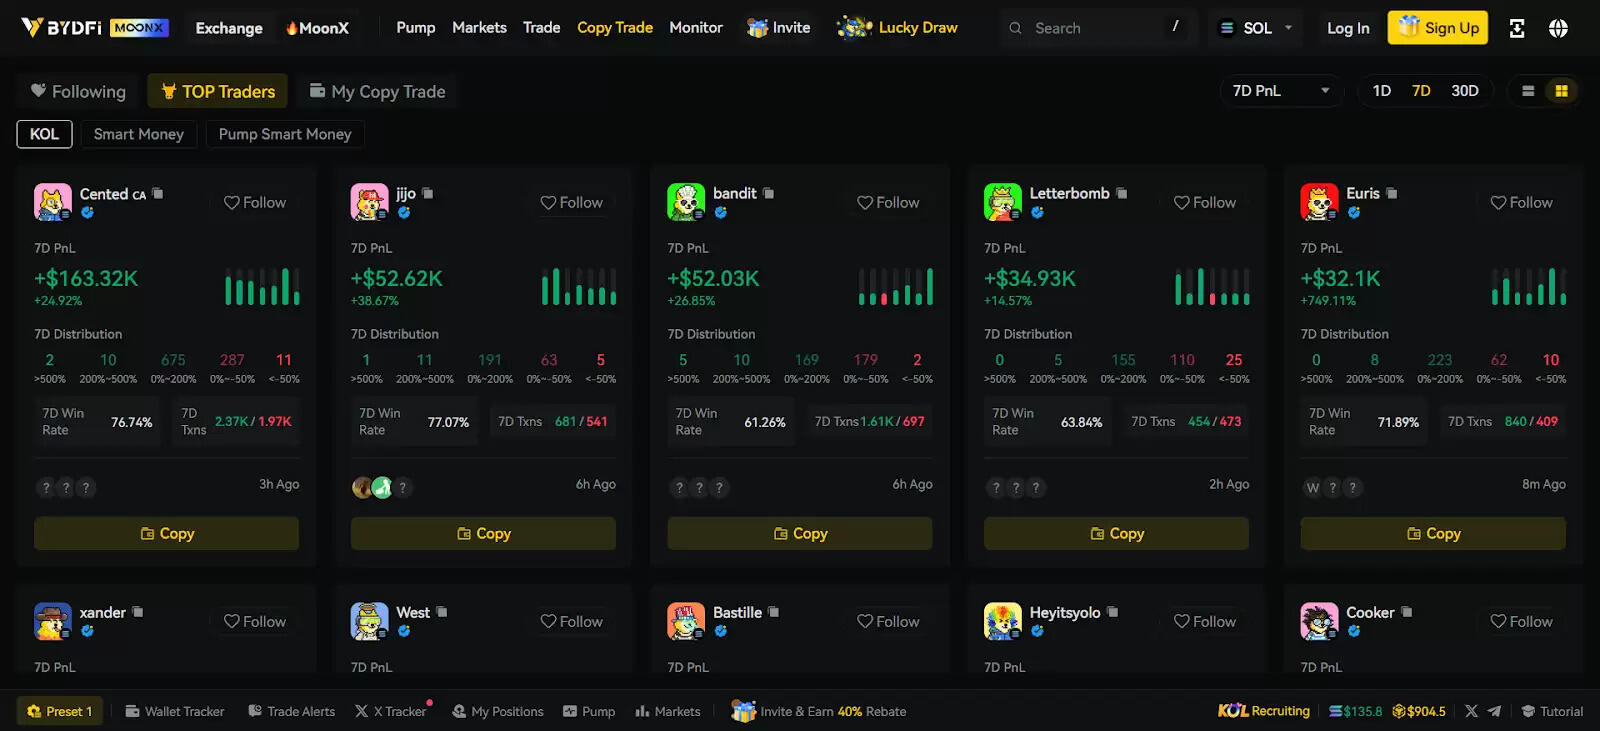Click the Copy button for Letterbomb
The image size is (1600, 731).
point(1116,533)
